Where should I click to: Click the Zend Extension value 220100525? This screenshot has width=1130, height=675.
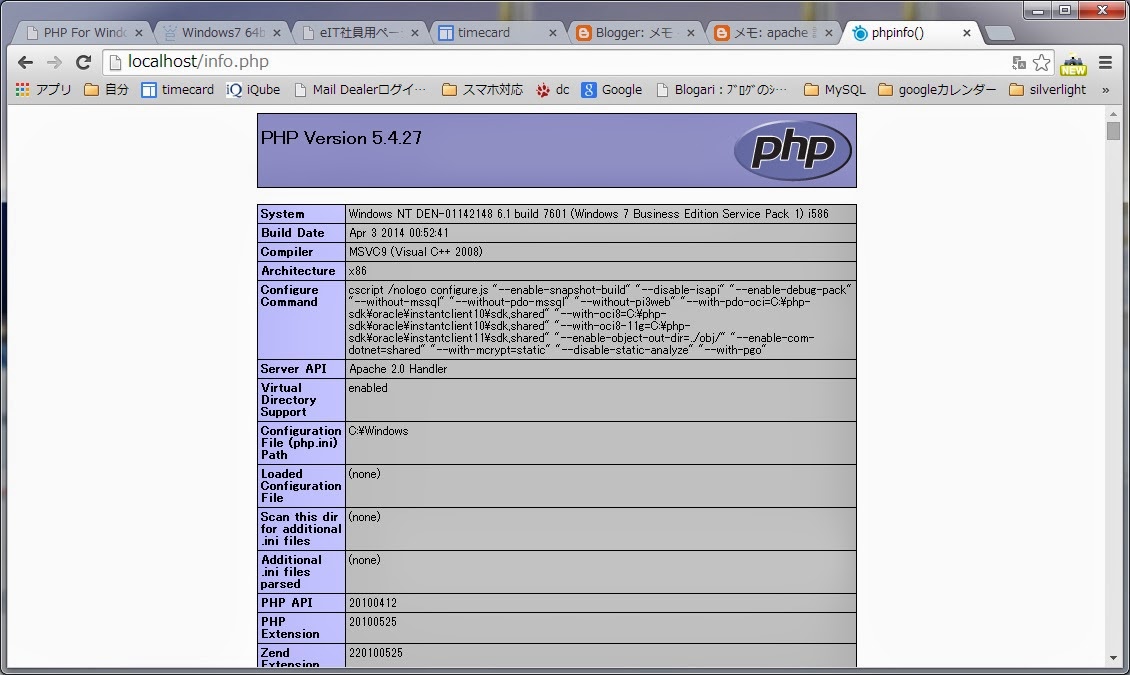[x=375, y=653]
